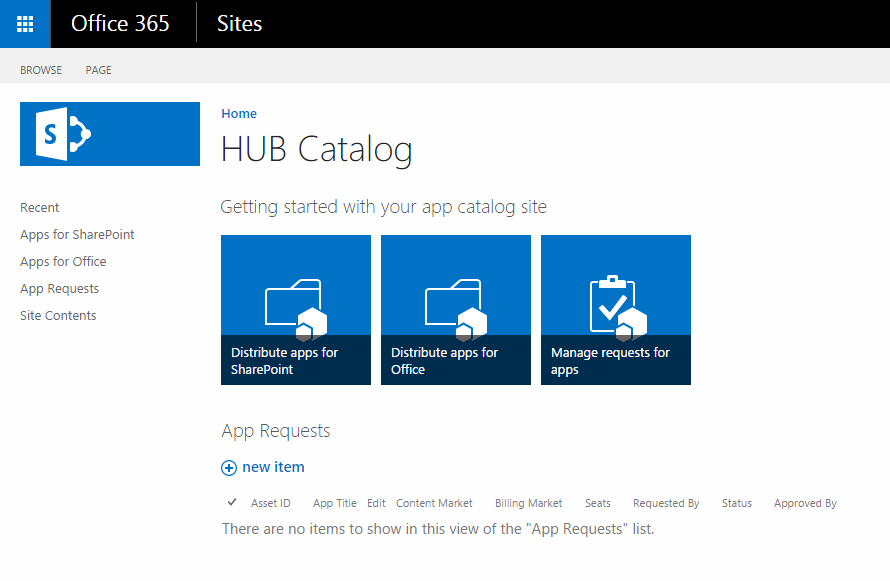Open the app launcher waffle icon

coord(25,24)
